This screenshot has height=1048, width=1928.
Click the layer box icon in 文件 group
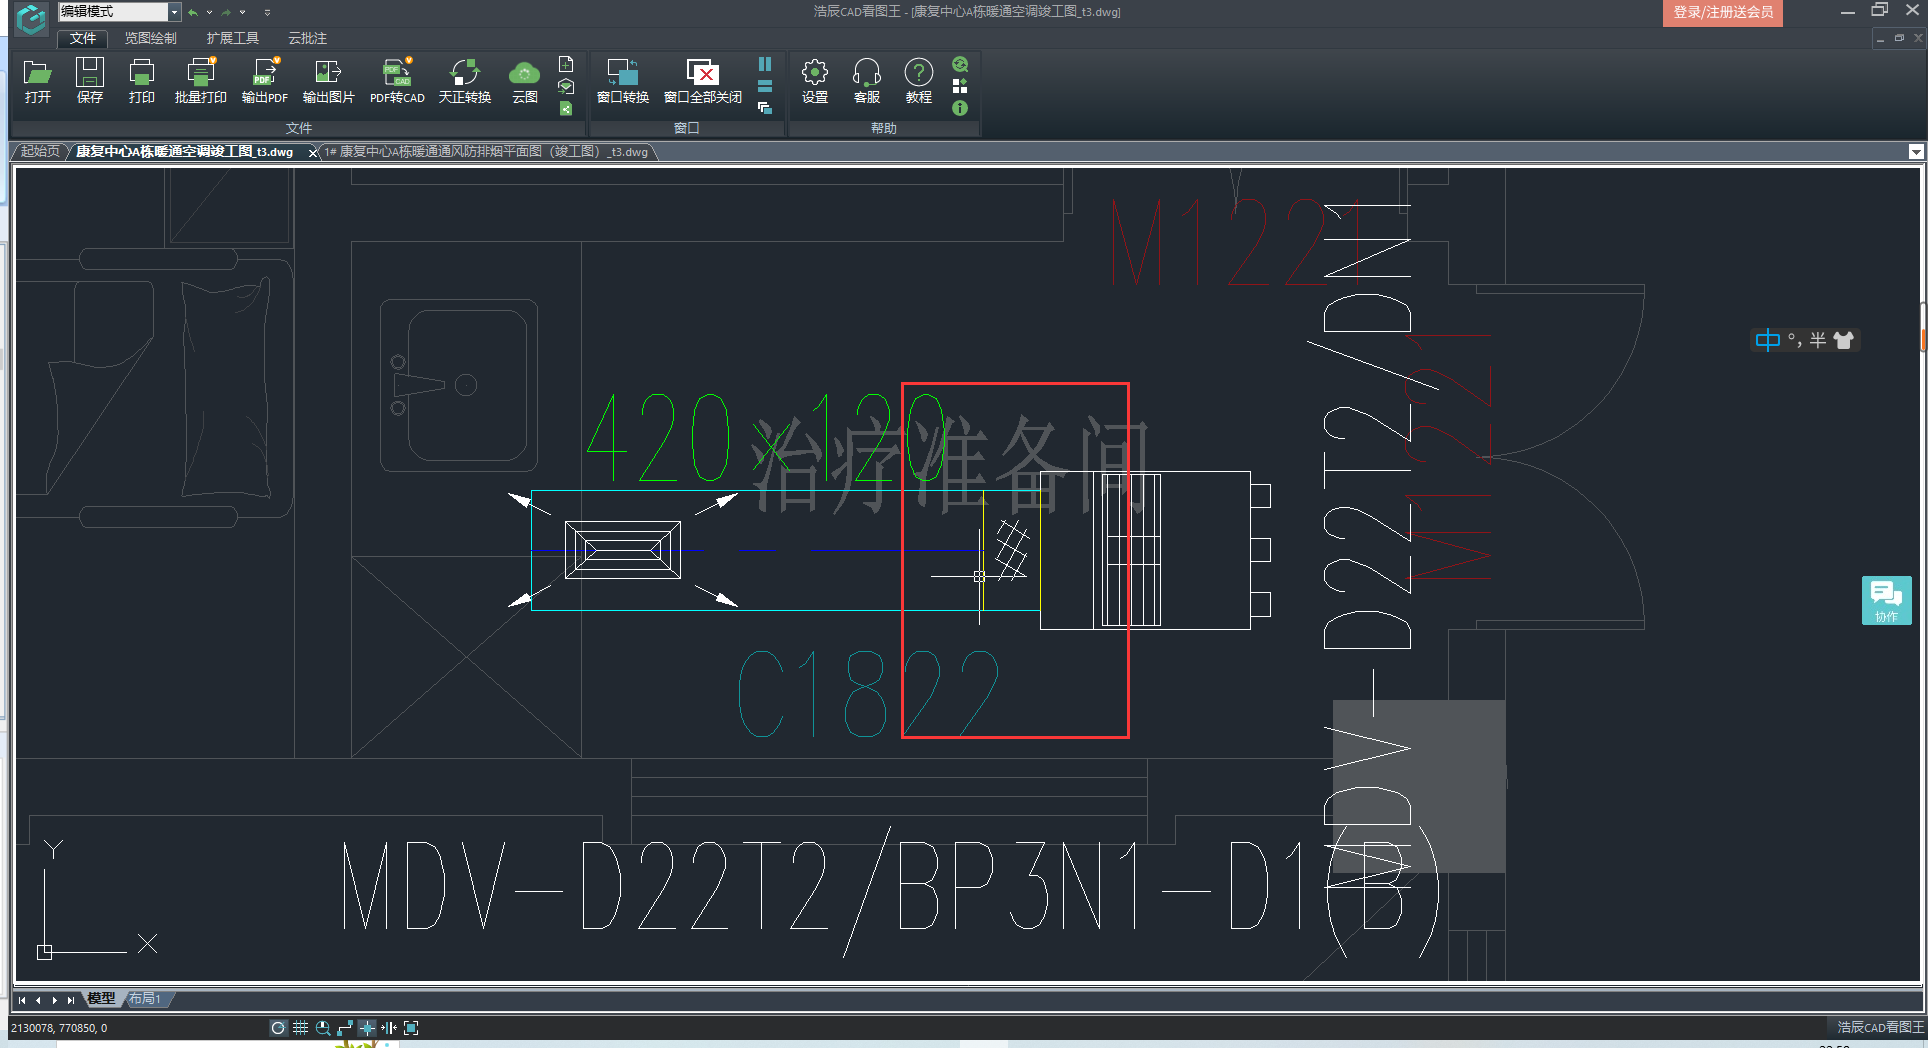[x=566, y=86]
